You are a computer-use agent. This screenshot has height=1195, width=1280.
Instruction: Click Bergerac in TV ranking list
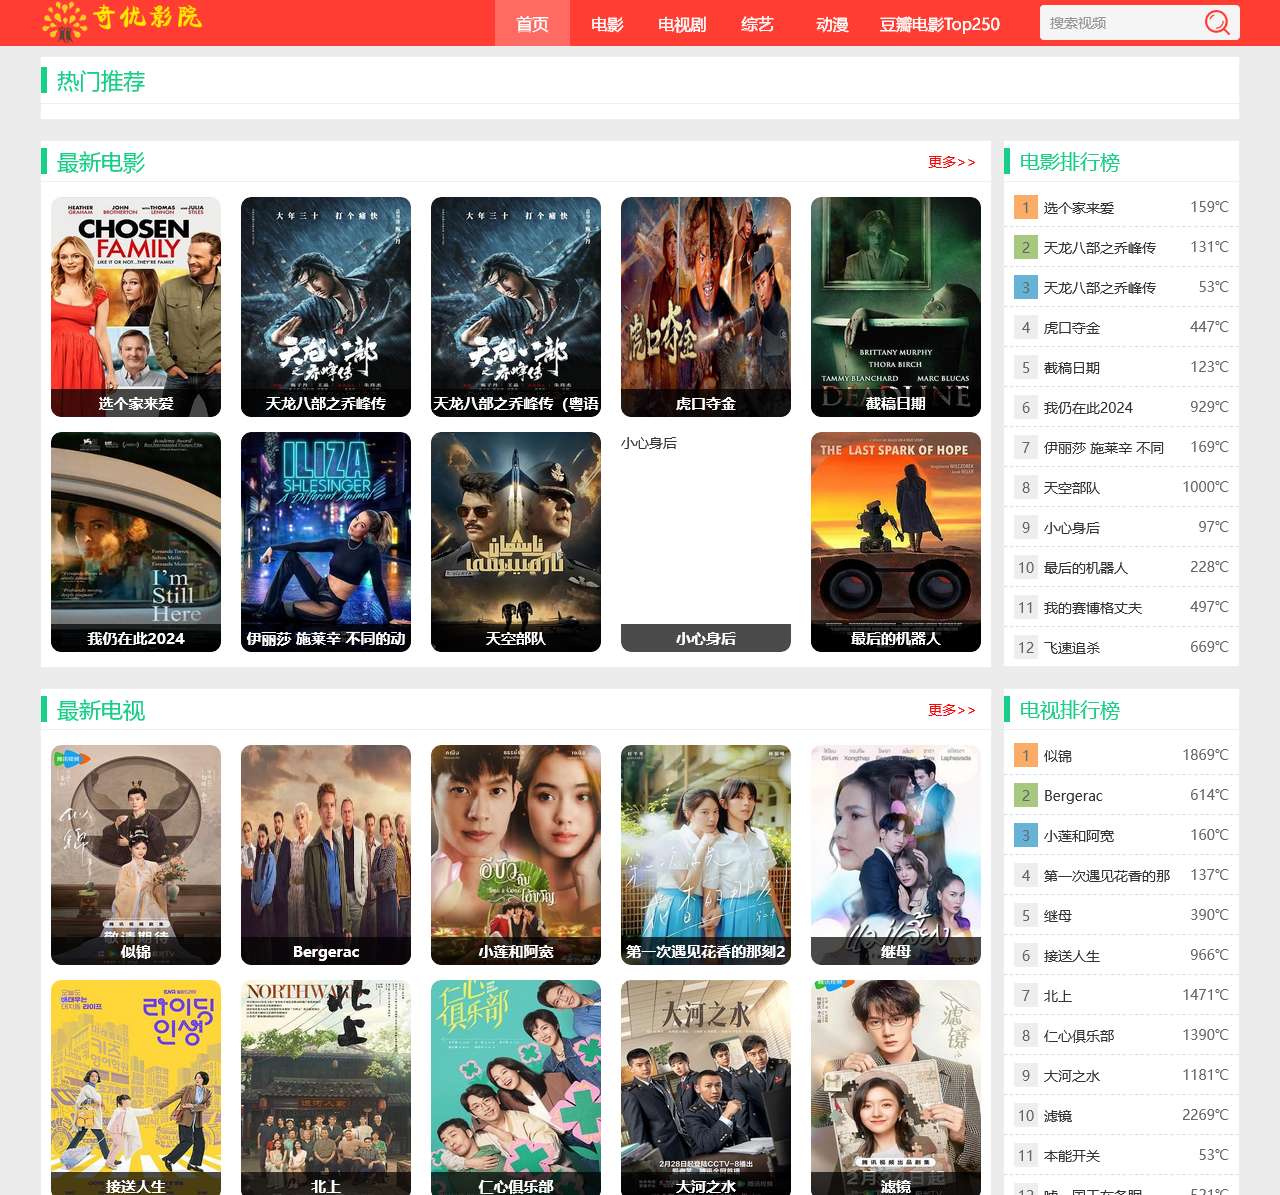pos(1073,796)
